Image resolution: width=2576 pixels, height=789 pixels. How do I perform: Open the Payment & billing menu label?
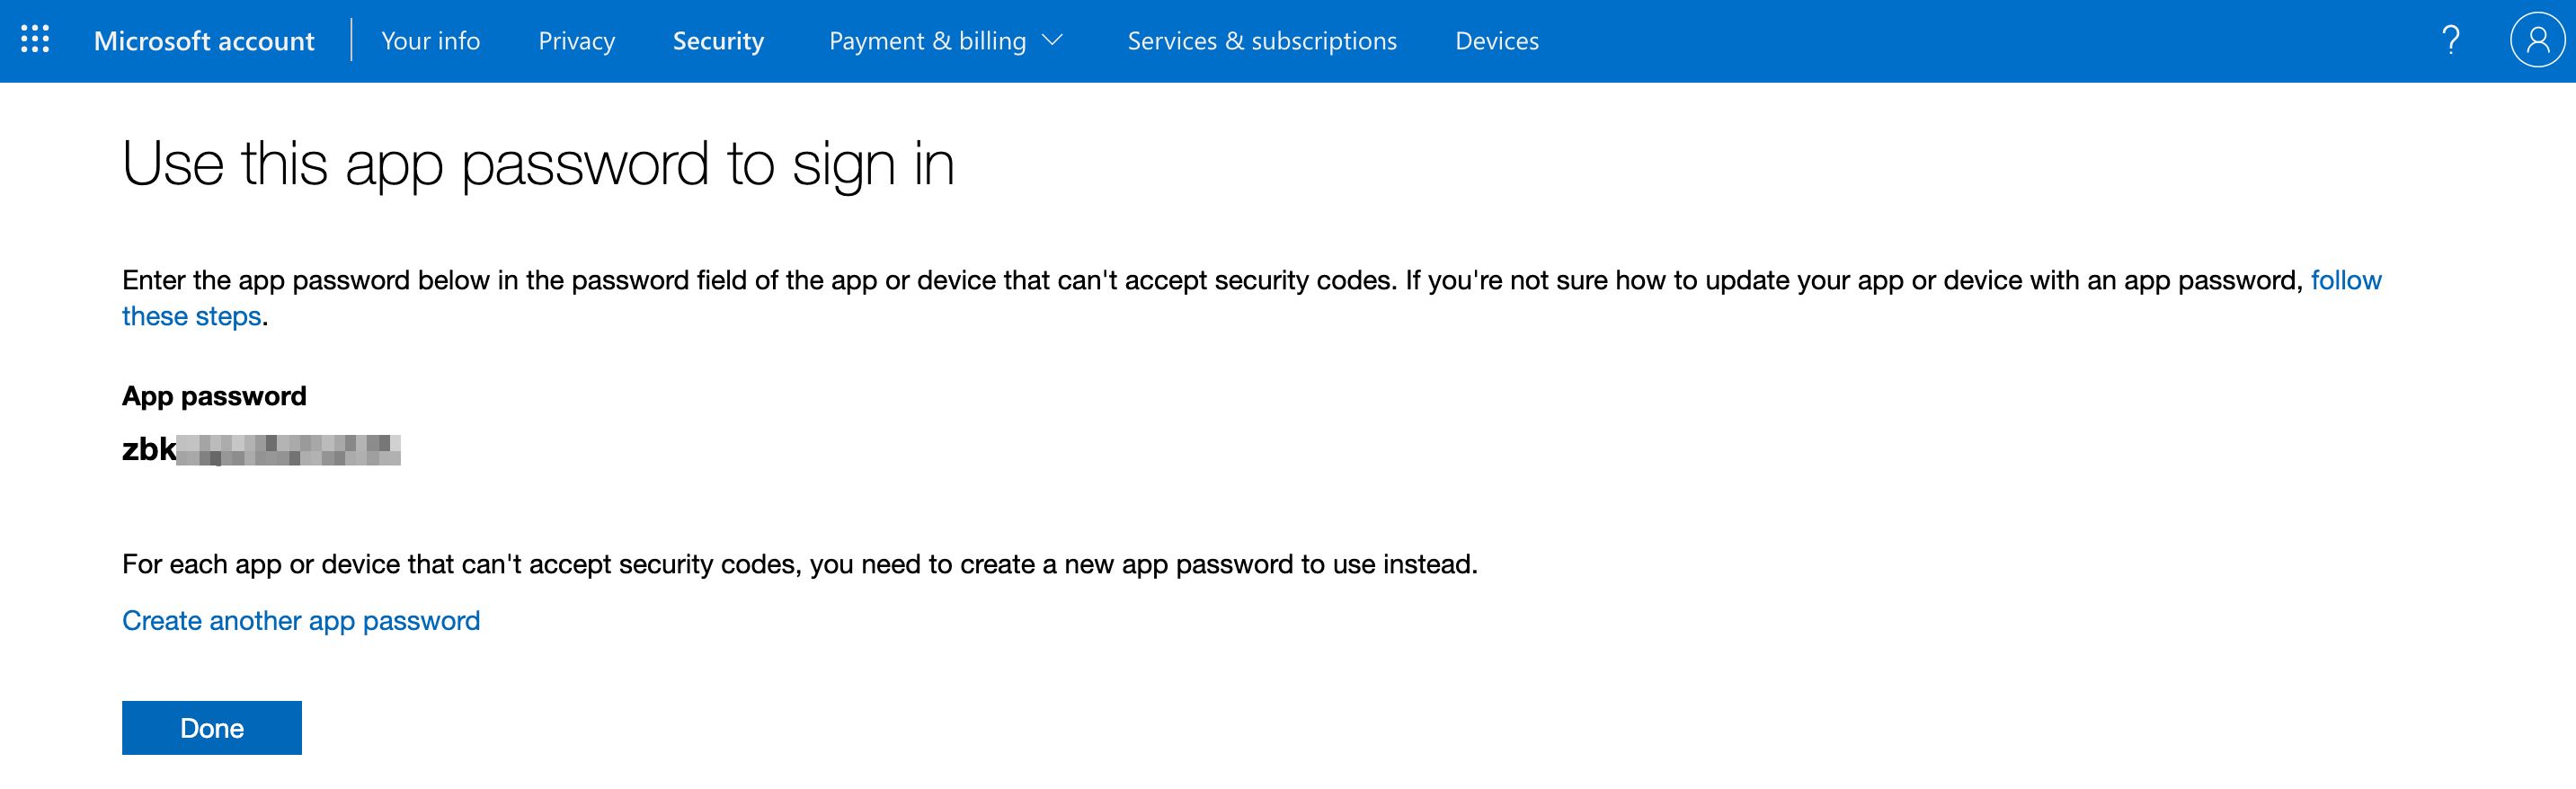[x=927, y=41]
